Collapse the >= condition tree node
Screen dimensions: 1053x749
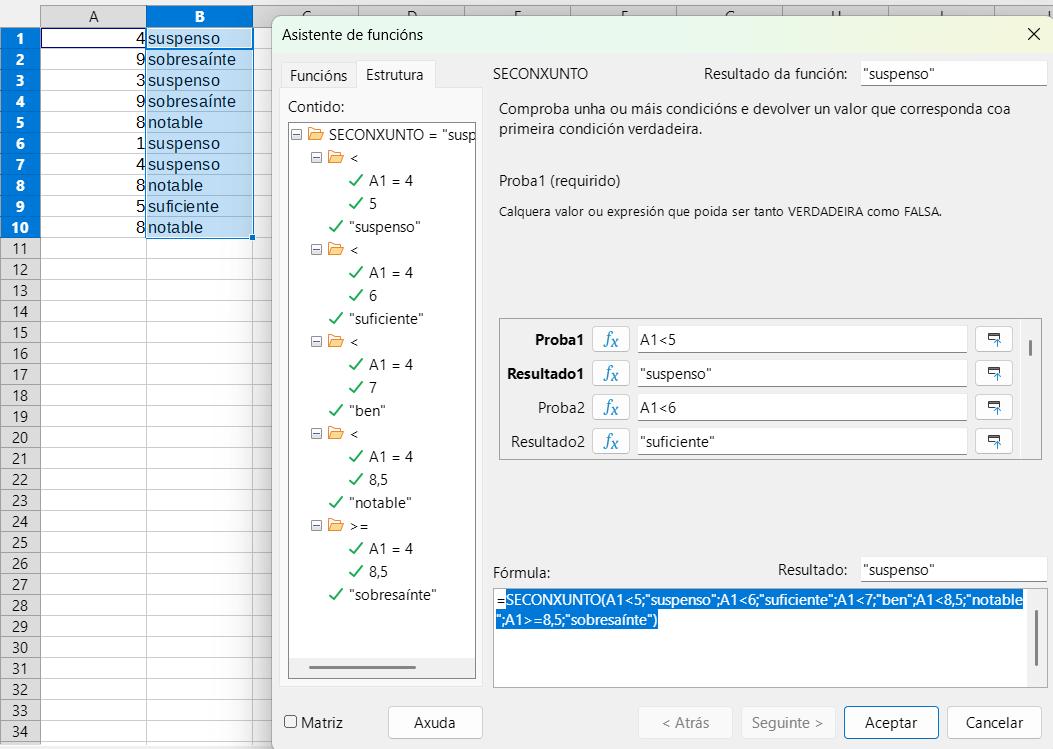[x=316, y=526]
